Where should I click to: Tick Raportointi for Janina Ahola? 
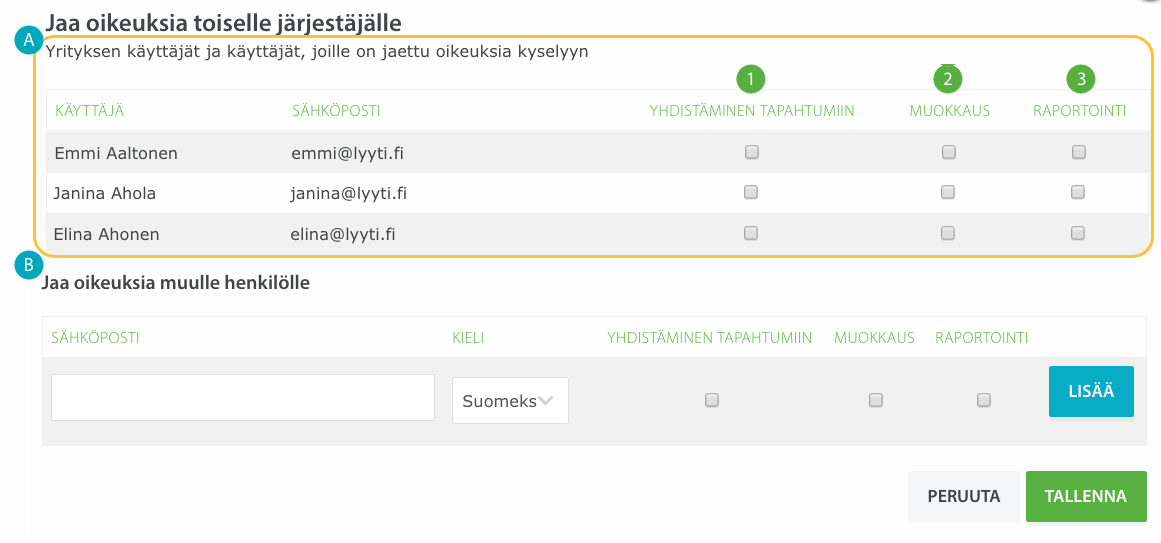[x=1078, y=193]
